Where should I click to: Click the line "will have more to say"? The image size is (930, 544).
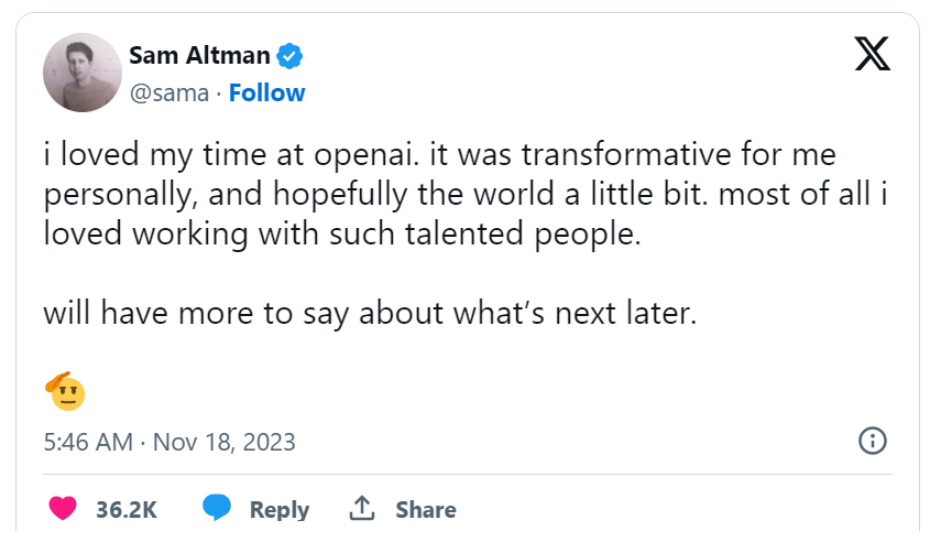pos(368,313)
